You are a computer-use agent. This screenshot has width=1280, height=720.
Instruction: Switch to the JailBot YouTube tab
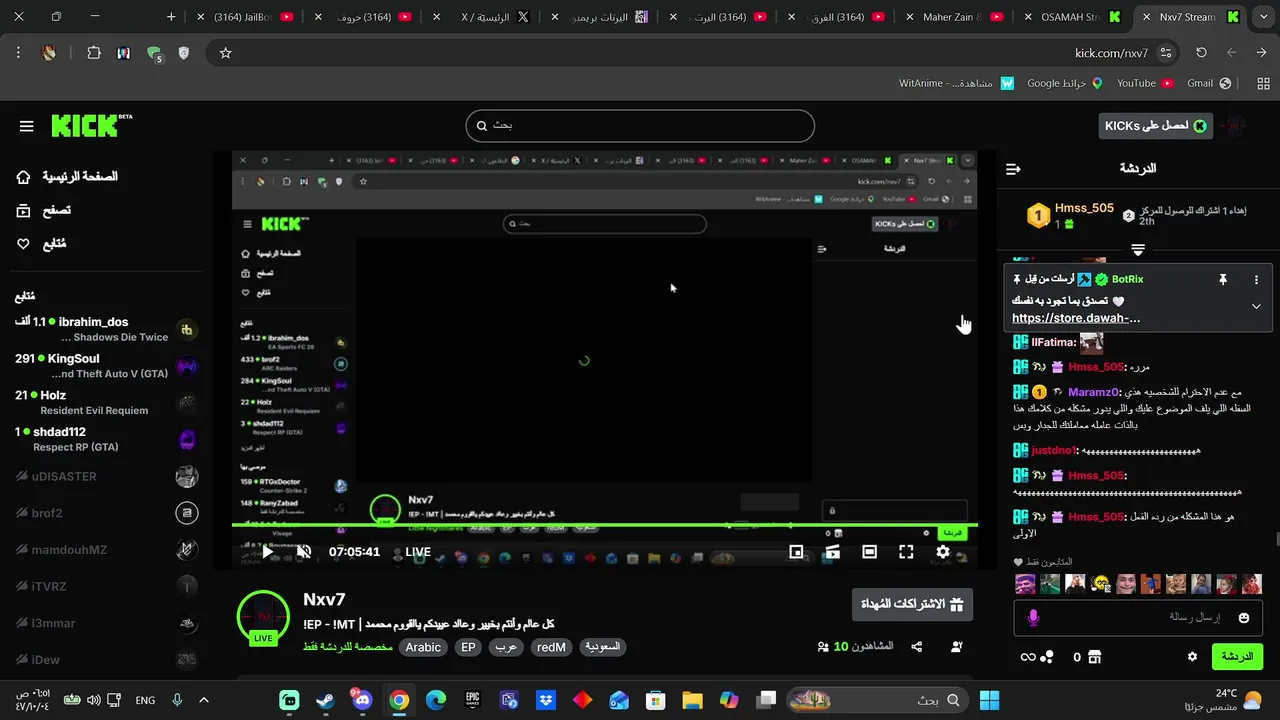[245, 17]
